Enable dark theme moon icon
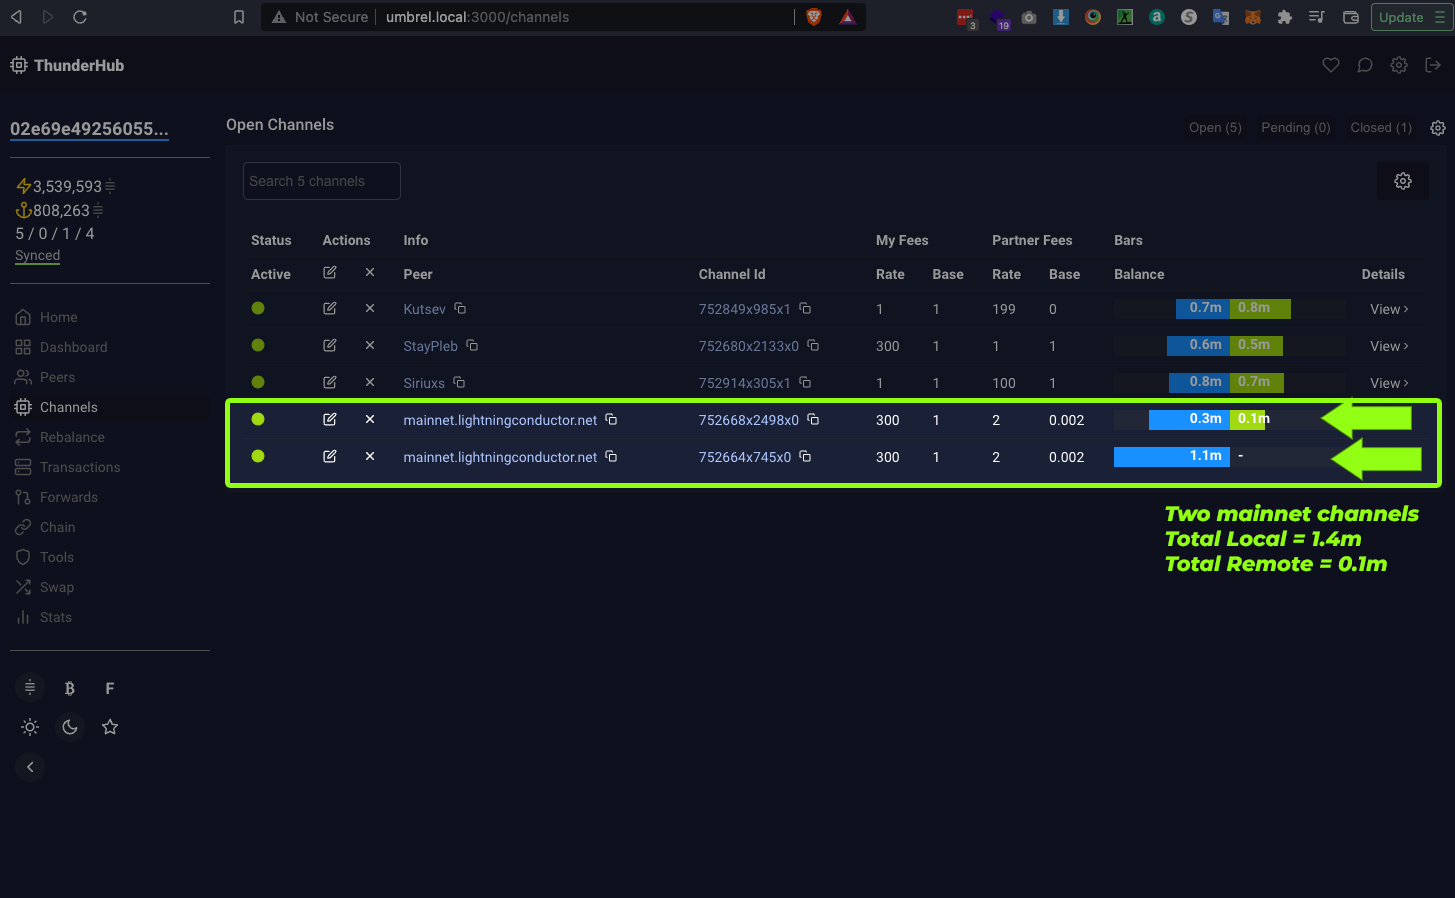Viewport: 1455px width, 898px height. pyautogui.click(x=70, y=727)
